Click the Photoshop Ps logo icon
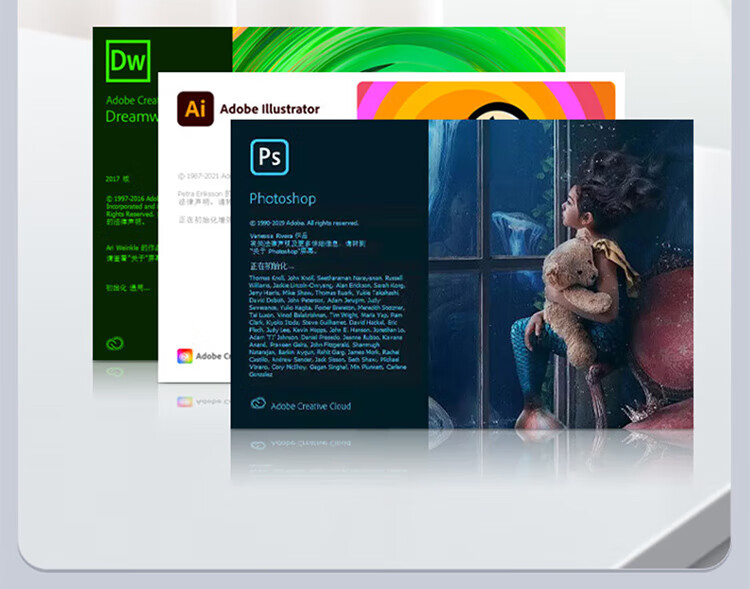 pos(268,158)
